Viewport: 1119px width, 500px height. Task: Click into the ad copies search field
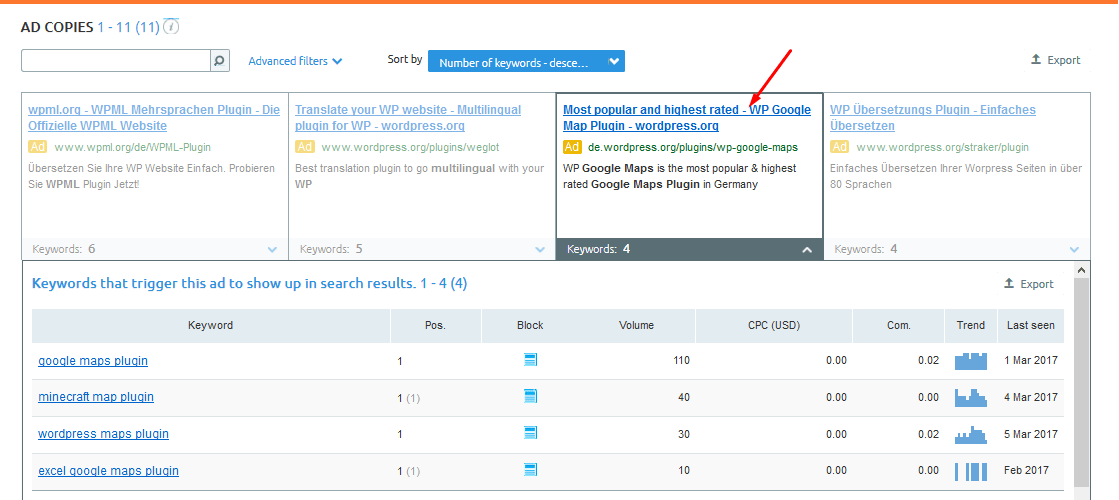point(116,61)
